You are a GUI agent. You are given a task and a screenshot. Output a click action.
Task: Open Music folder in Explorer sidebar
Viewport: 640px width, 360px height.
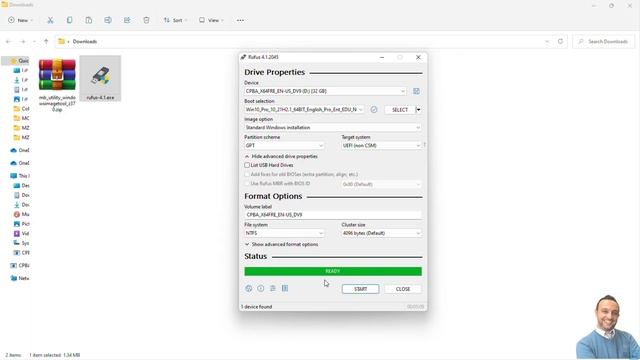pyautogui.click(x=21, y=214)
